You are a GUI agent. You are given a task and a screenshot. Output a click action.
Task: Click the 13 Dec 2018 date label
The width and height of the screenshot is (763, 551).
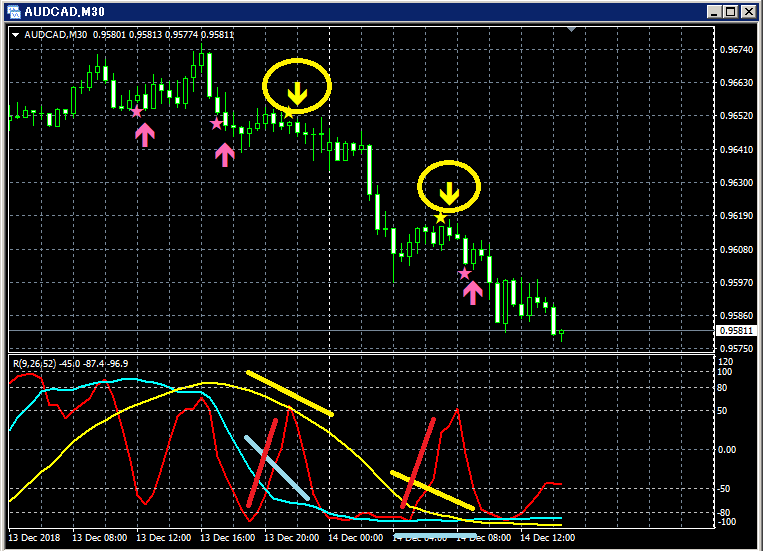[34, 538]
